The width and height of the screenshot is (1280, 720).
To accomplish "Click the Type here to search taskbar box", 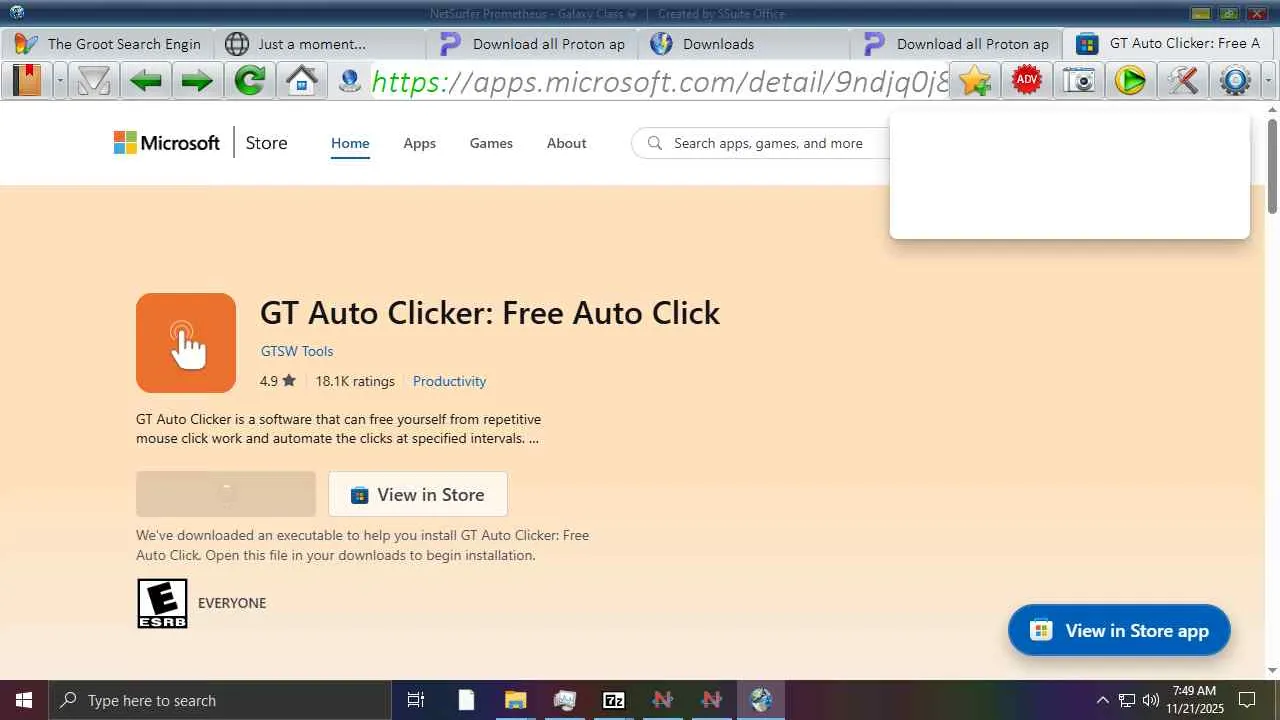I will (x=220, y=700).
